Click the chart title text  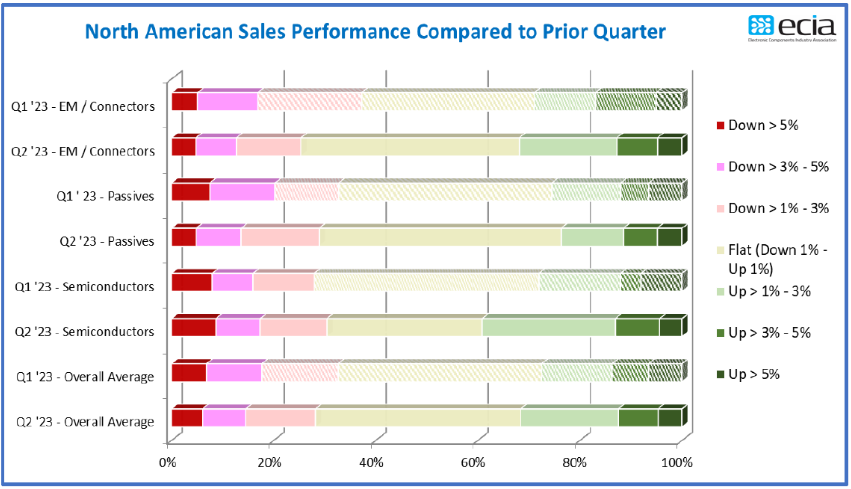click(x=375, y=32)
